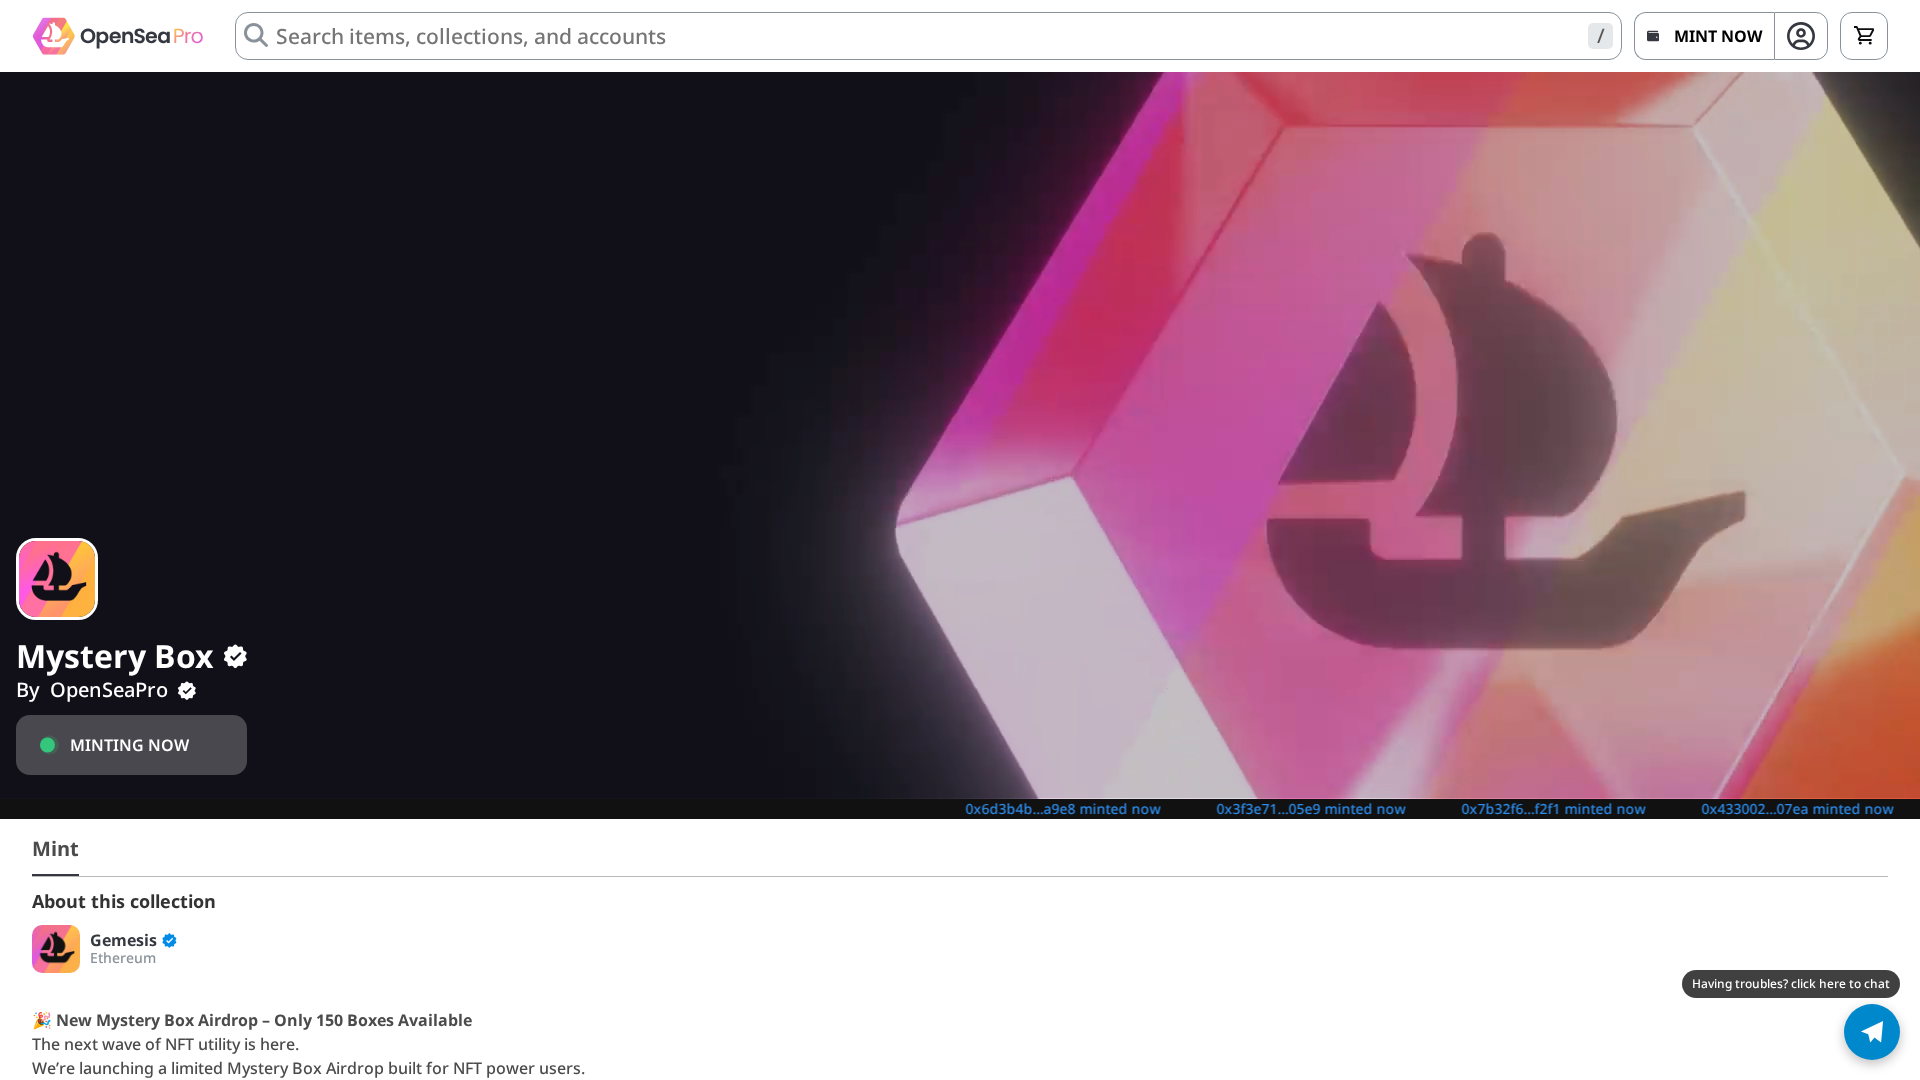Image resolution: width=1920 pixels, height=1080 pixels.
Task: Select the Mint tab
Action: point(55,849)
